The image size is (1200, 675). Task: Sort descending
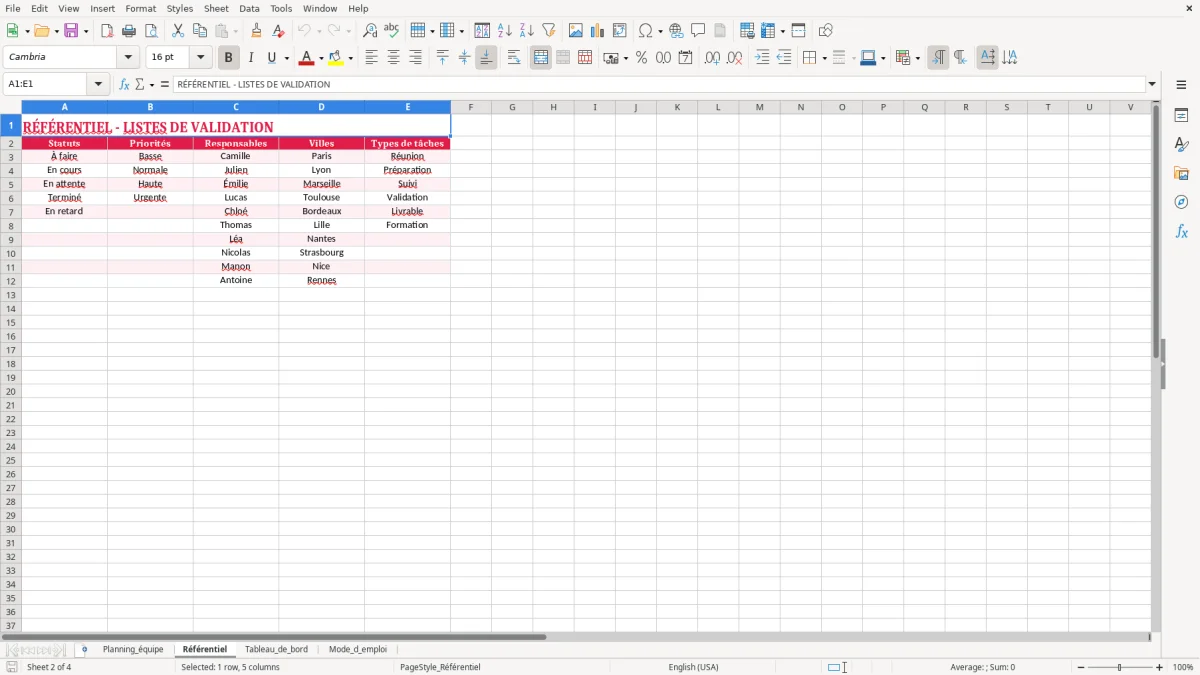pyautogui.click(x=527, y=31)
